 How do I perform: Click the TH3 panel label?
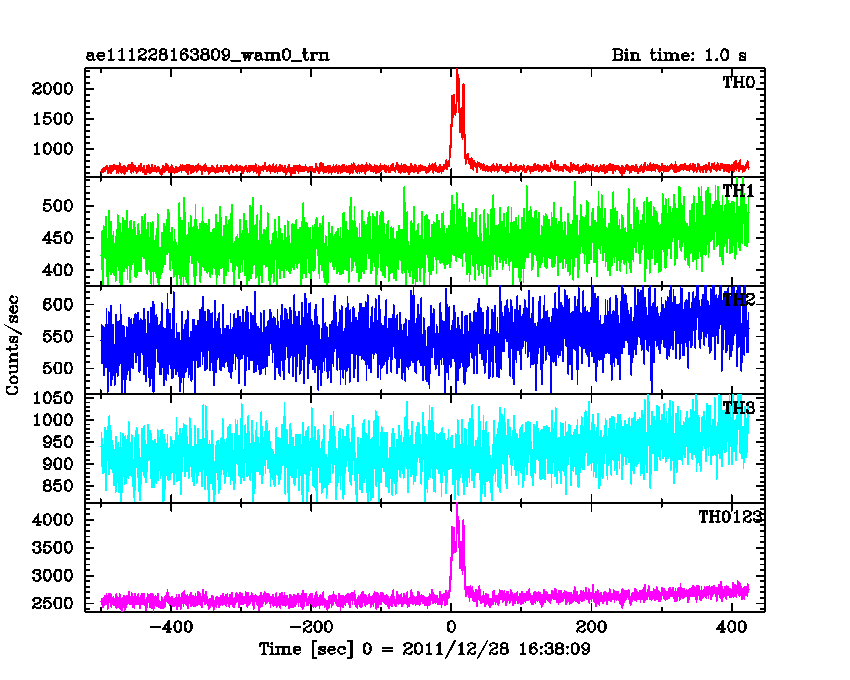click(738, 408)
